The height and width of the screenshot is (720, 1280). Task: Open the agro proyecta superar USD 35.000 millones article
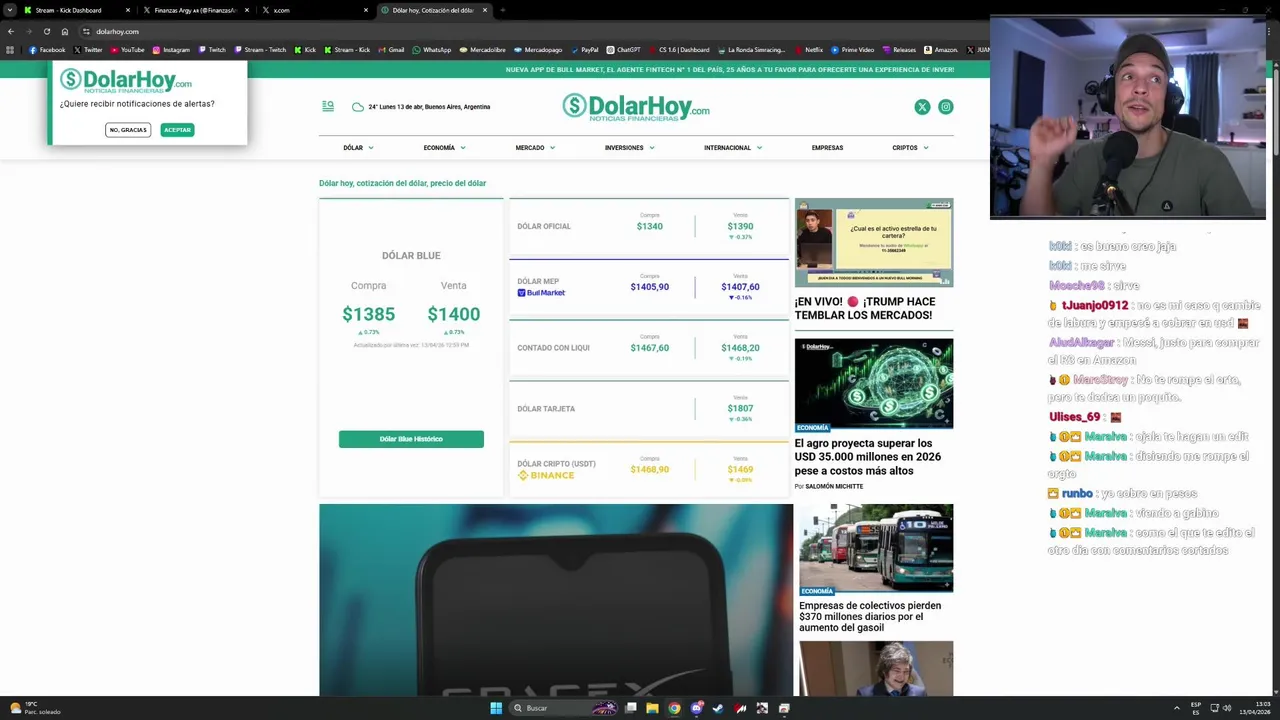click(868, 457)
